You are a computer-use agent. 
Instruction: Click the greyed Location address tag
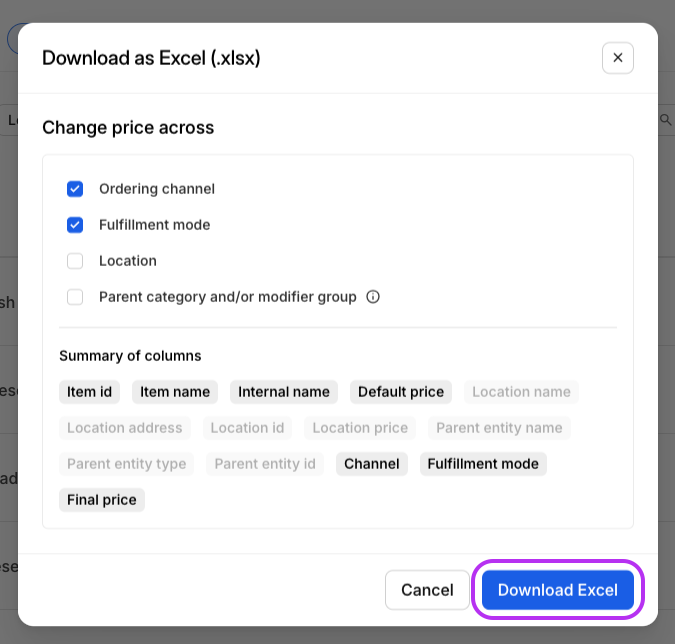point(125,428)
